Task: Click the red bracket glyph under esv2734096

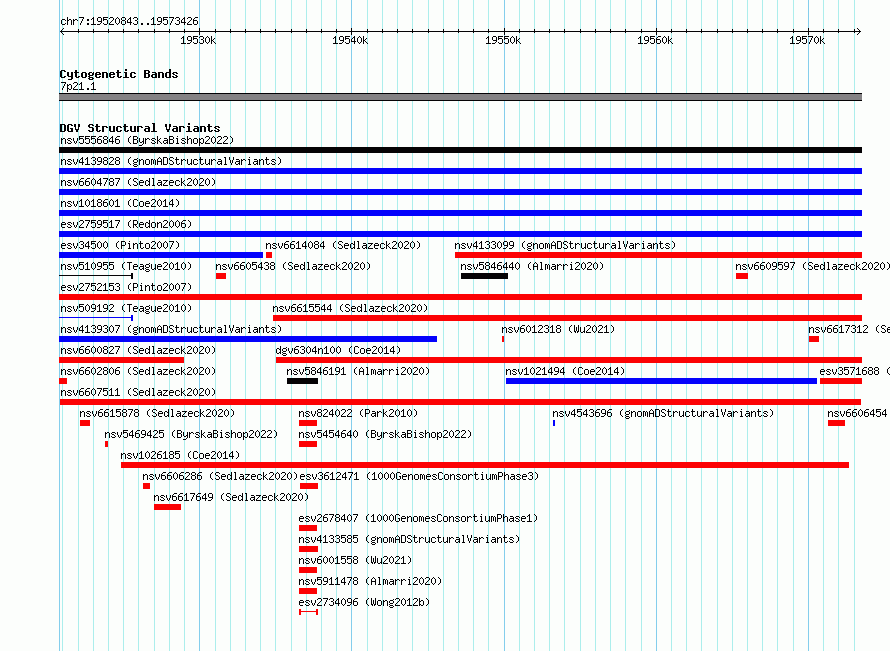Action: click(308, 612)
